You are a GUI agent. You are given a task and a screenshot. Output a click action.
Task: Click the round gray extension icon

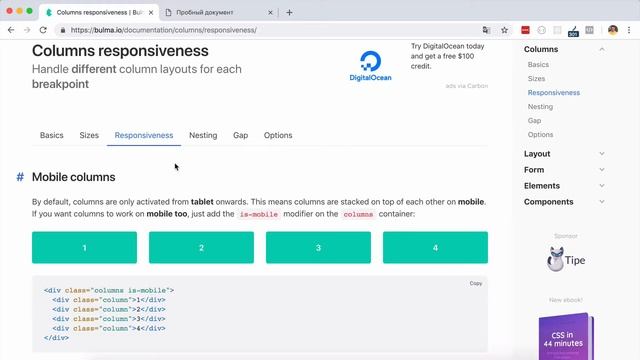(x=542, y=30)
